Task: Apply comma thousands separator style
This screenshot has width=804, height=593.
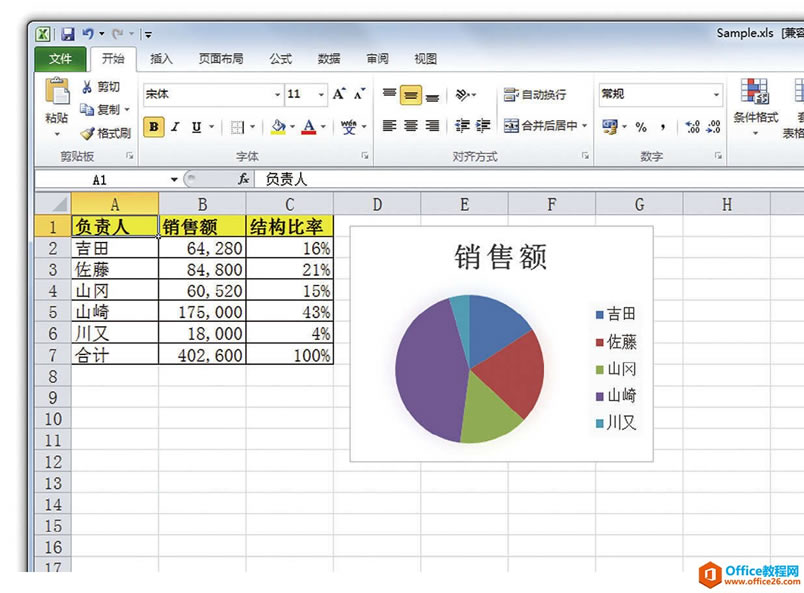Action: pos(663,127)
